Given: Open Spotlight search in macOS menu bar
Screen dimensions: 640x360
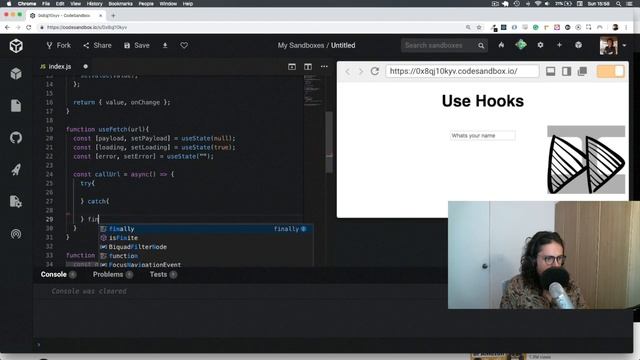Looking at the screenshot, I should (619, 4).
